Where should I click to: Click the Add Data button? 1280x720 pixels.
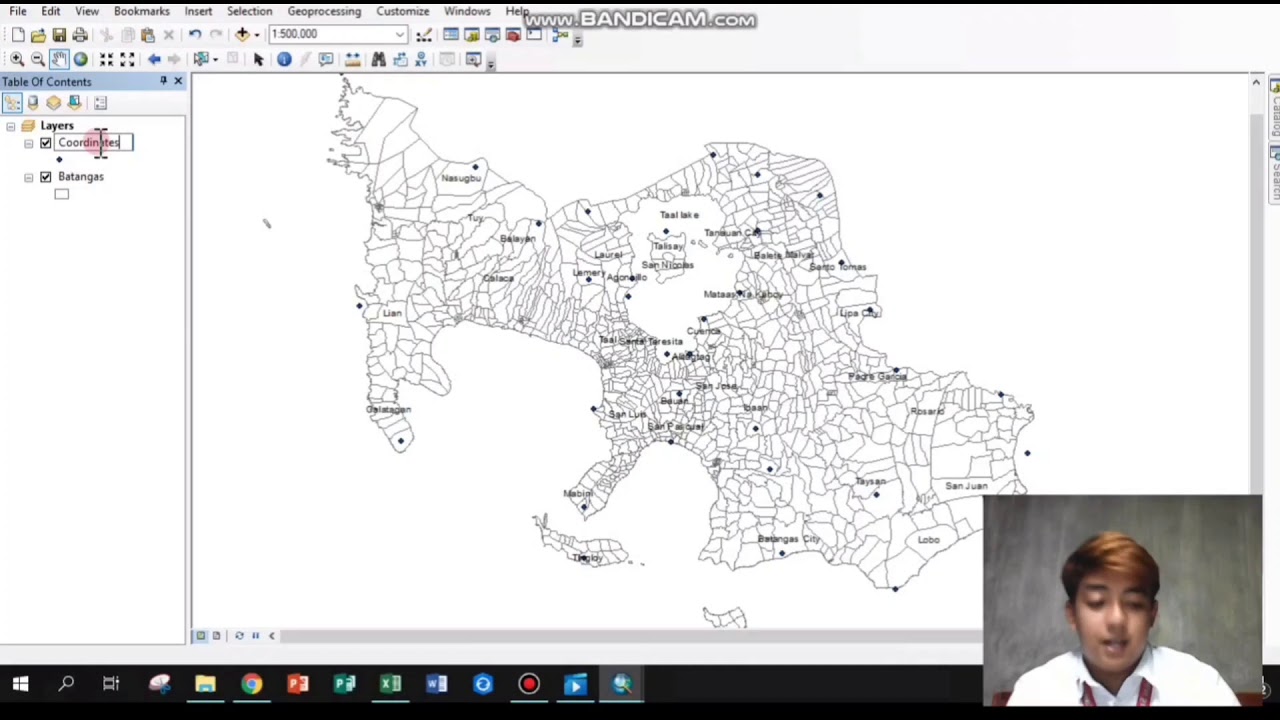tap(242, 35)
